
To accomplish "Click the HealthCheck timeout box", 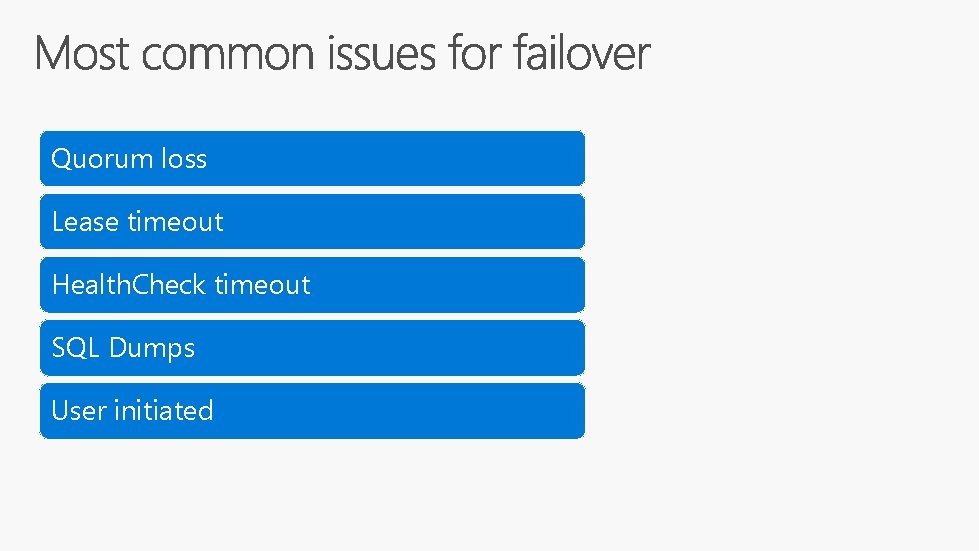I will [x=312, y=285].
